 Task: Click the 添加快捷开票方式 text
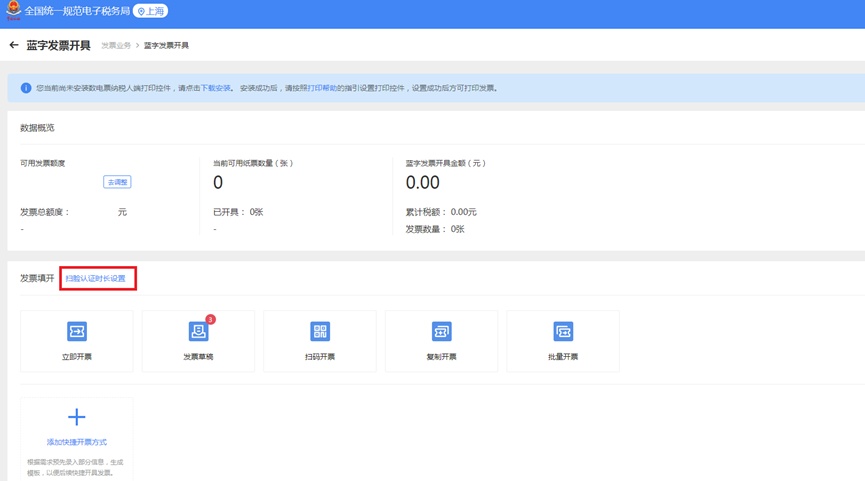coord(77,442)
